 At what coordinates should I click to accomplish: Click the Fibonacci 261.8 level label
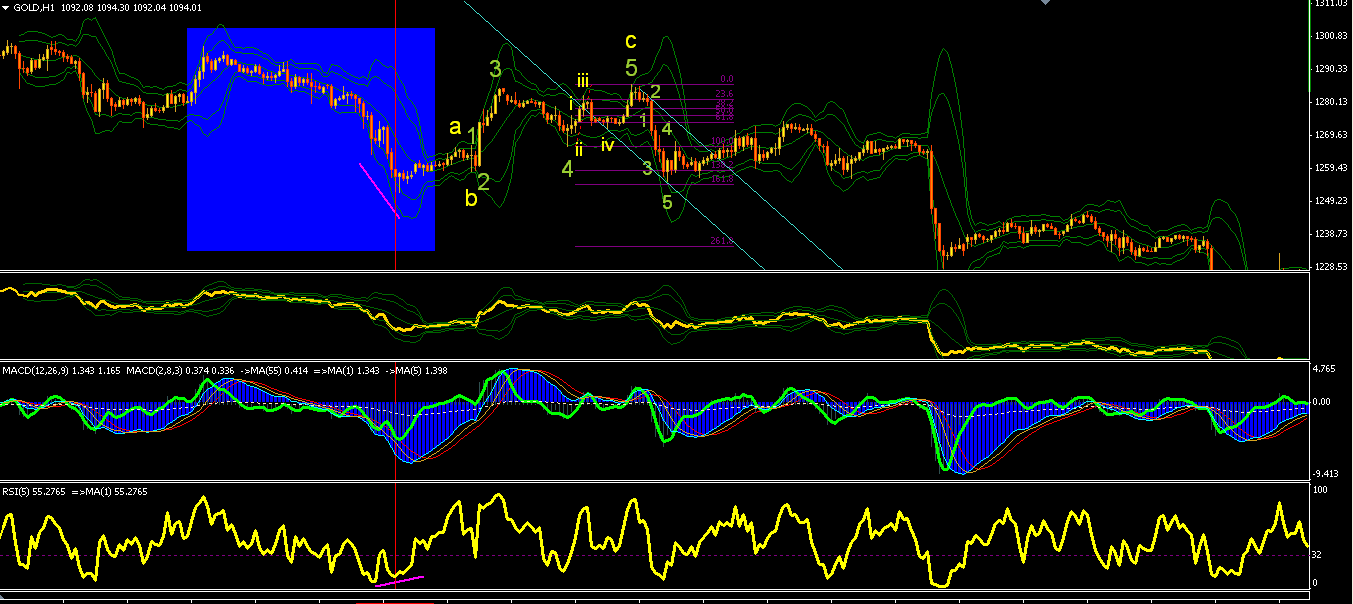[723, 241]
